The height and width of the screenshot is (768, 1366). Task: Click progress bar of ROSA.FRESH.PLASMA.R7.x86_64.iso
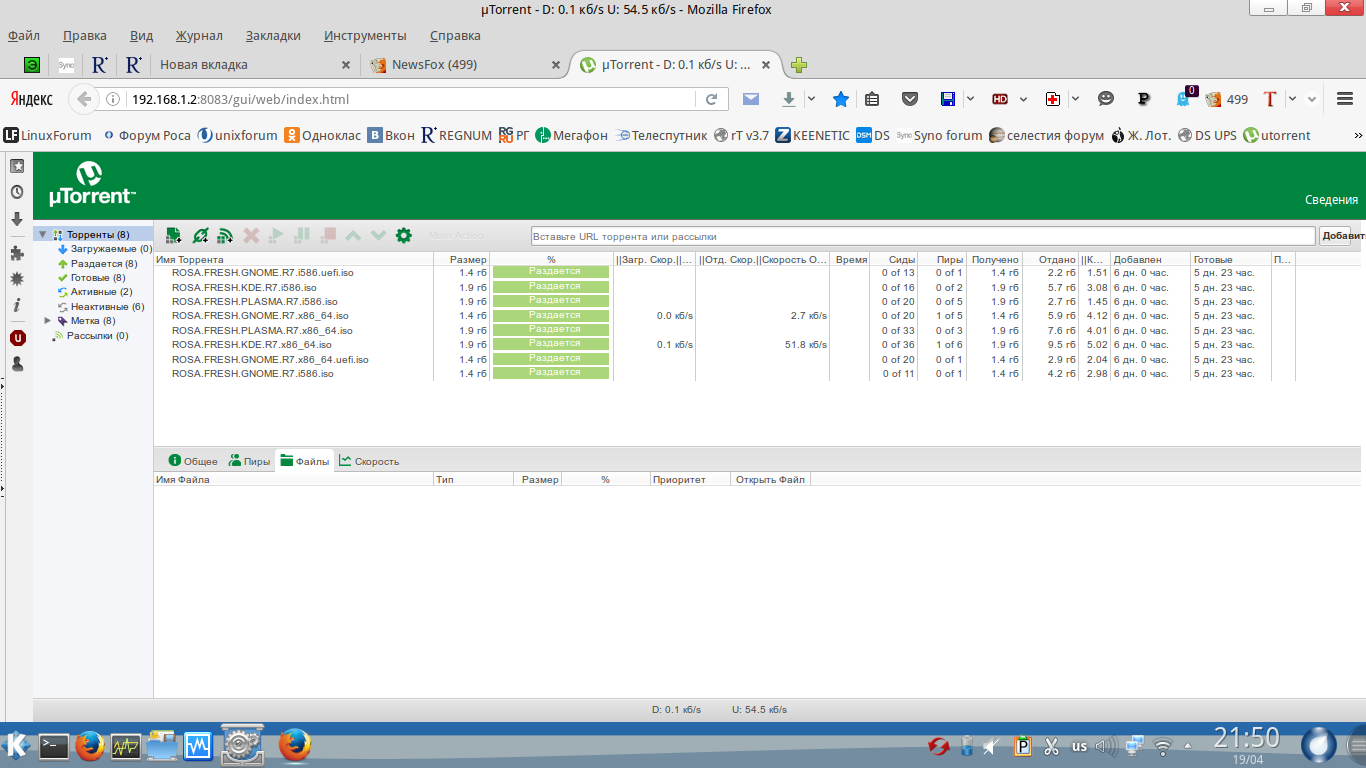click(x=551, y=329)
